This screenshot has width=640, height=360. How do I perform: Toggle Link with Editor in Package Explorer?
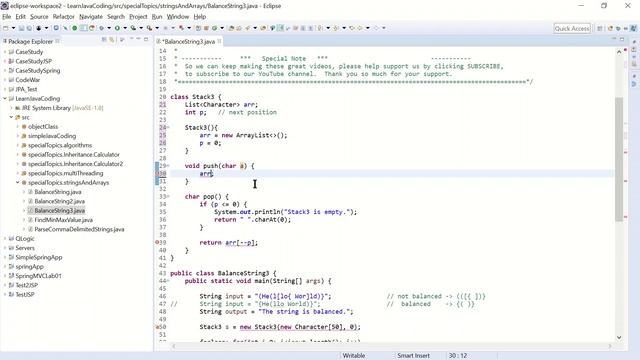coord(111,40)
